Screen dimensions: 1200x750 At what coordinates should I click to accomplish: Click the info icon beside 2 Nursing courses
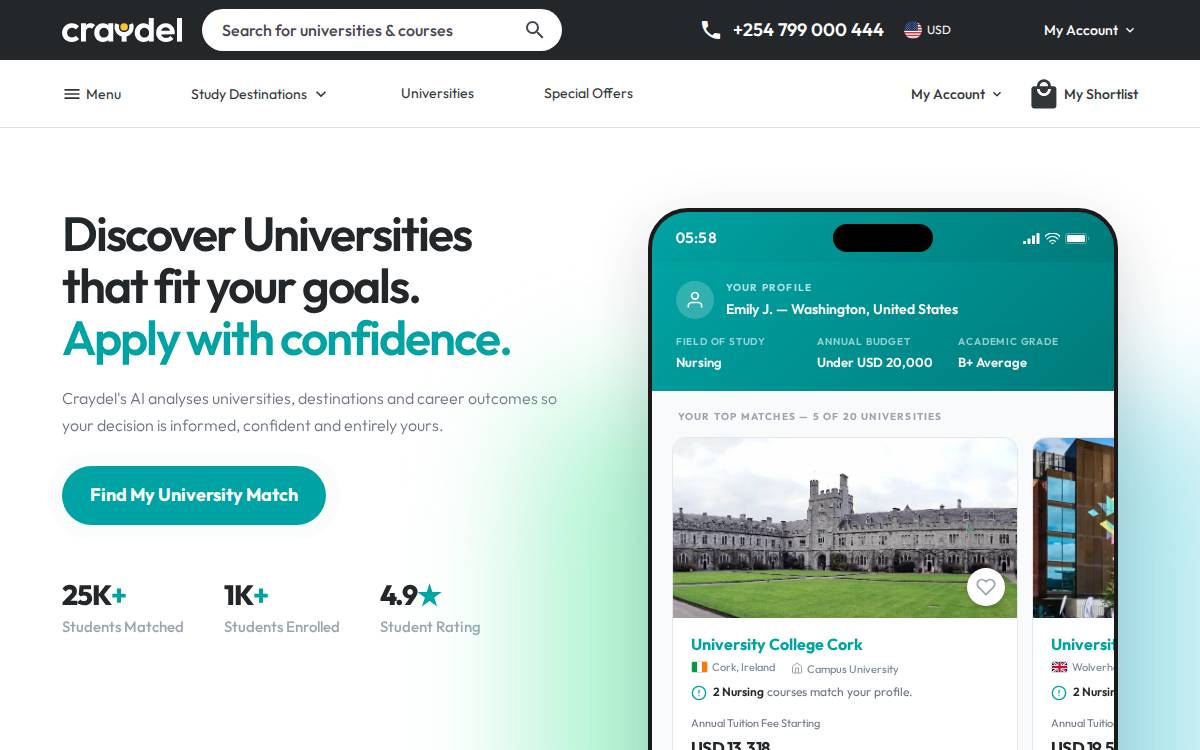699,692
